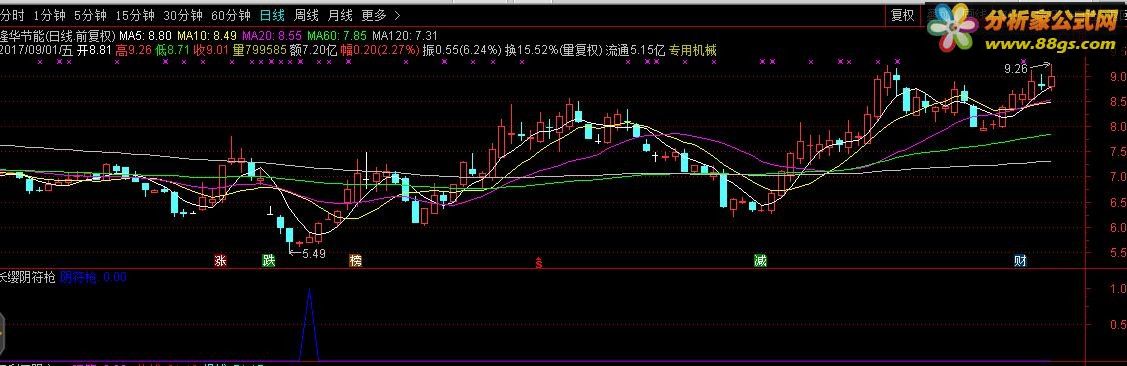Click the red dollar sign marker

(x=539, y=262)
